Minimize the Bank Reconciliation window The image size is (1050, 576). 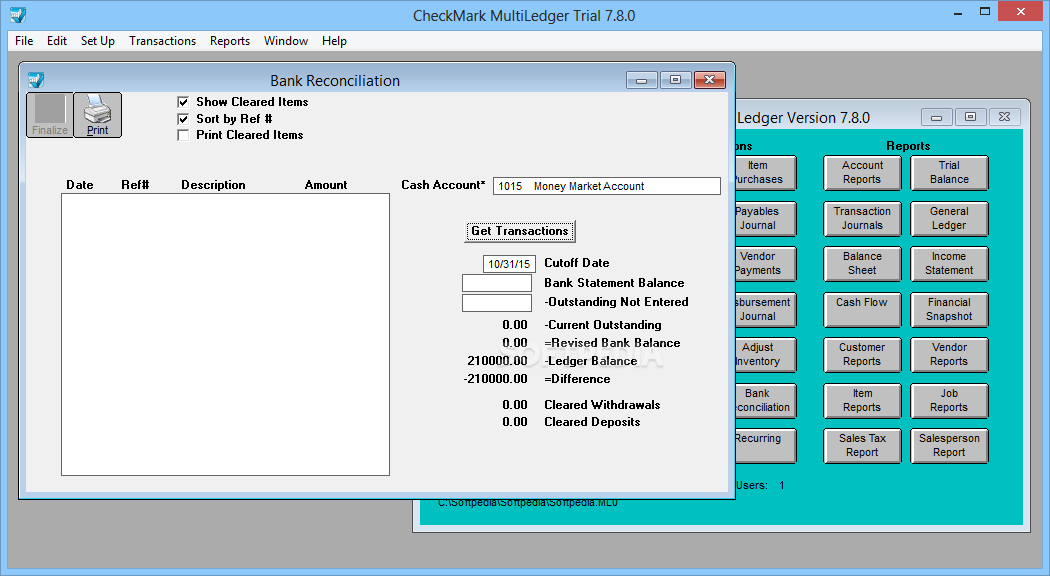[642, 80]
